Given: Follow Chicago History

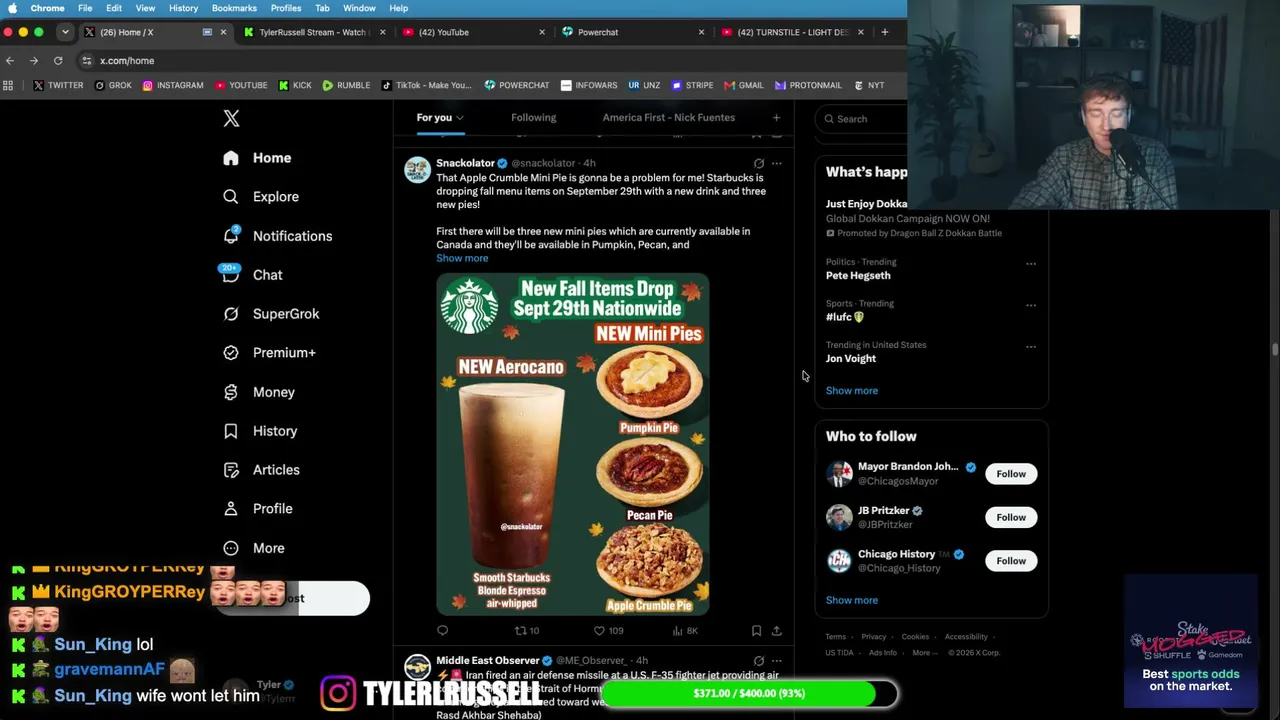Looking at the screenshot, I should pyautogui.click(x=1011, y=561).
